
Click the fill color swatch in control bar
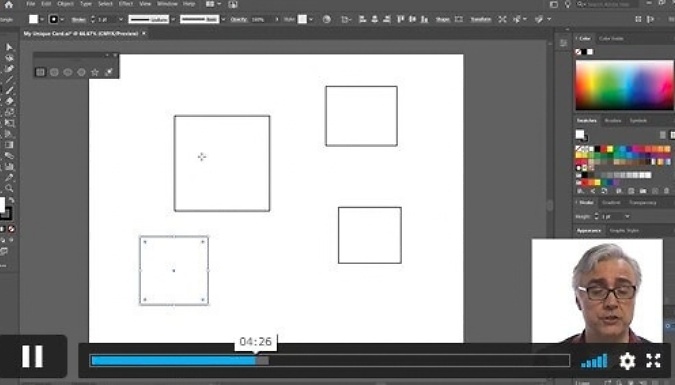(33, 19)
